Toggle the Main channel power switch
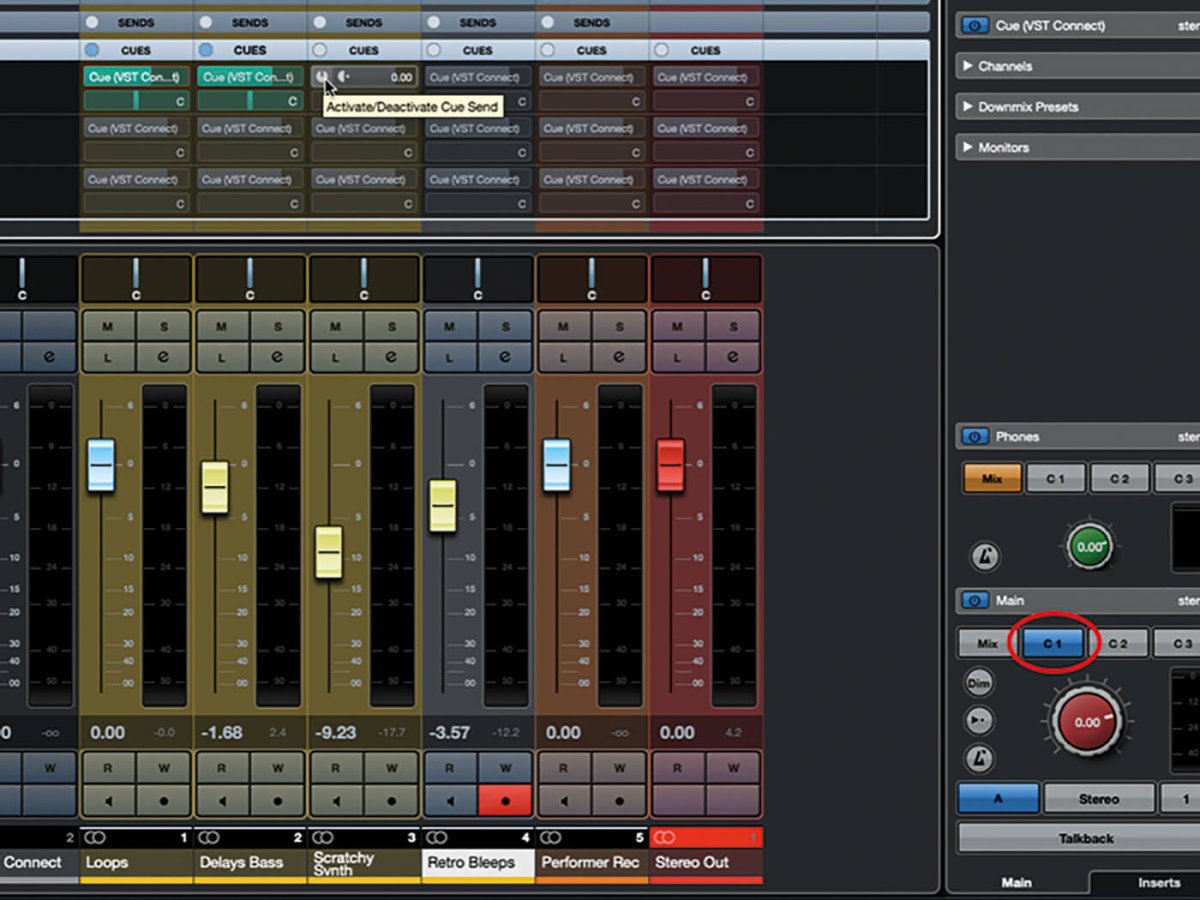 (974, 600)
